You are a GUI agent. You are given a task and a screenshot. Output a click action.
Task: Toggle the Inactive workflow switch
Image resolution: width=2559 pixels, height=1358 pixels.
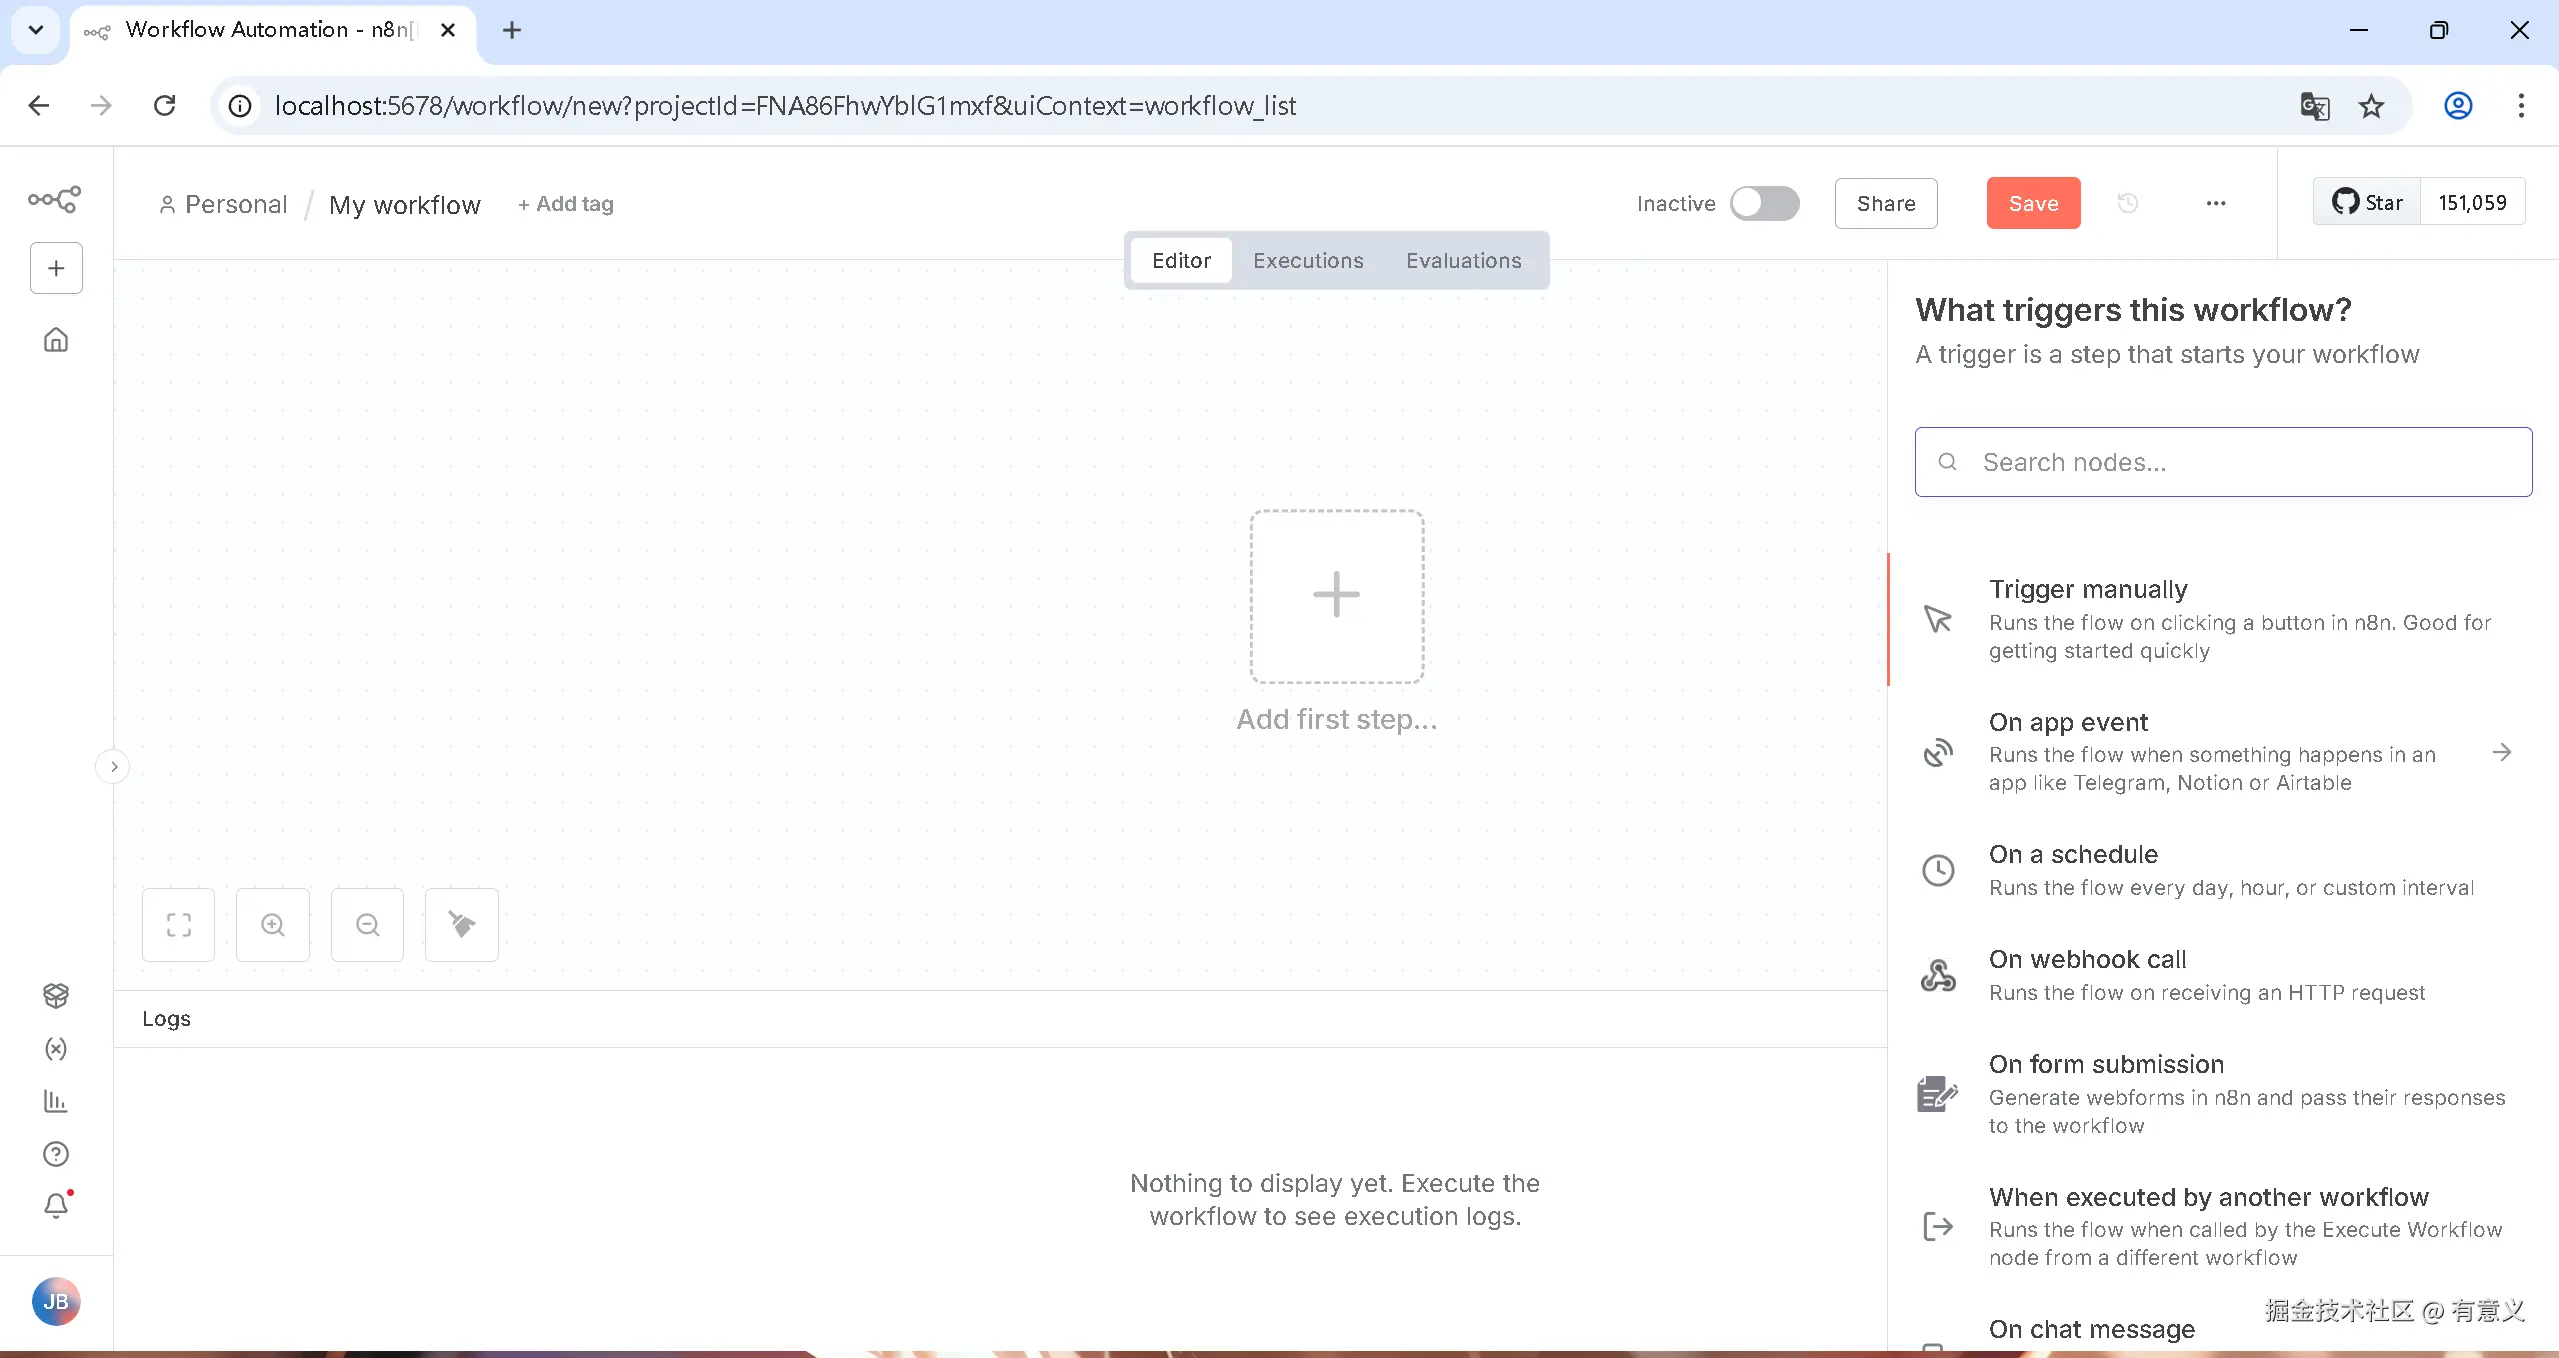(1765, 203)
